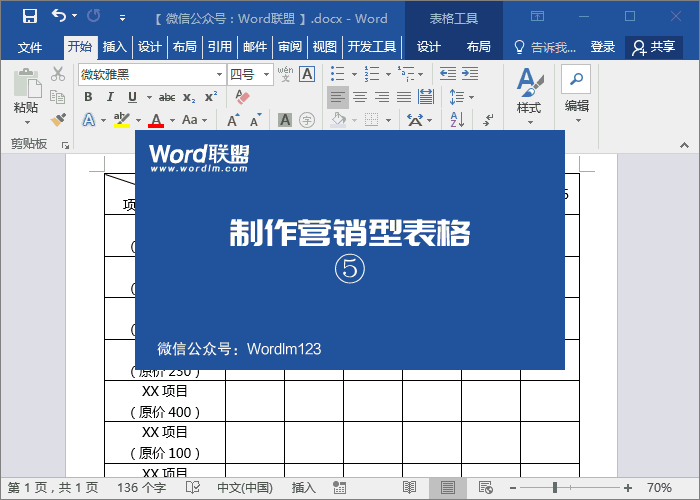Select Center alignment button
Viewport: 700px width, 500px height.
click(x=360, y=97)
